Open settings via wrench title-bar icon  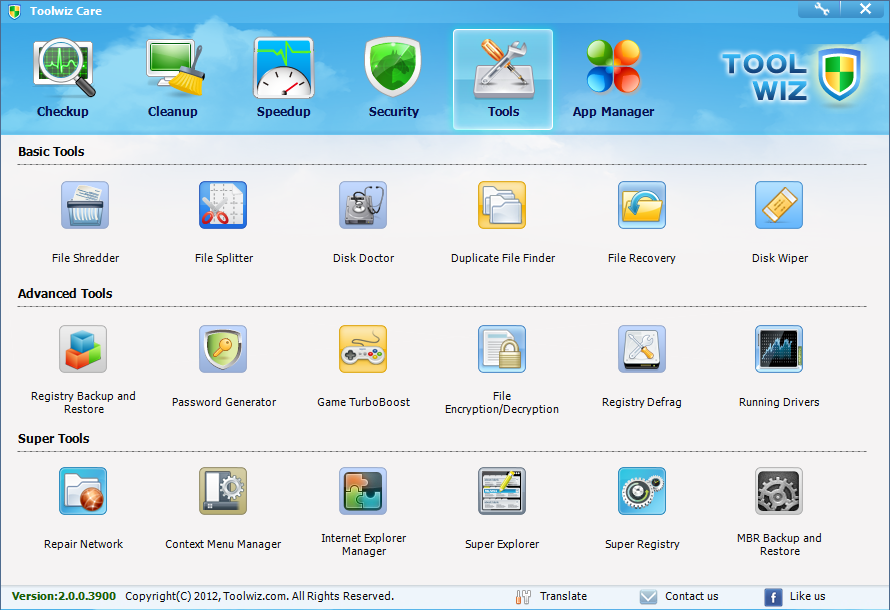(821, 9)
